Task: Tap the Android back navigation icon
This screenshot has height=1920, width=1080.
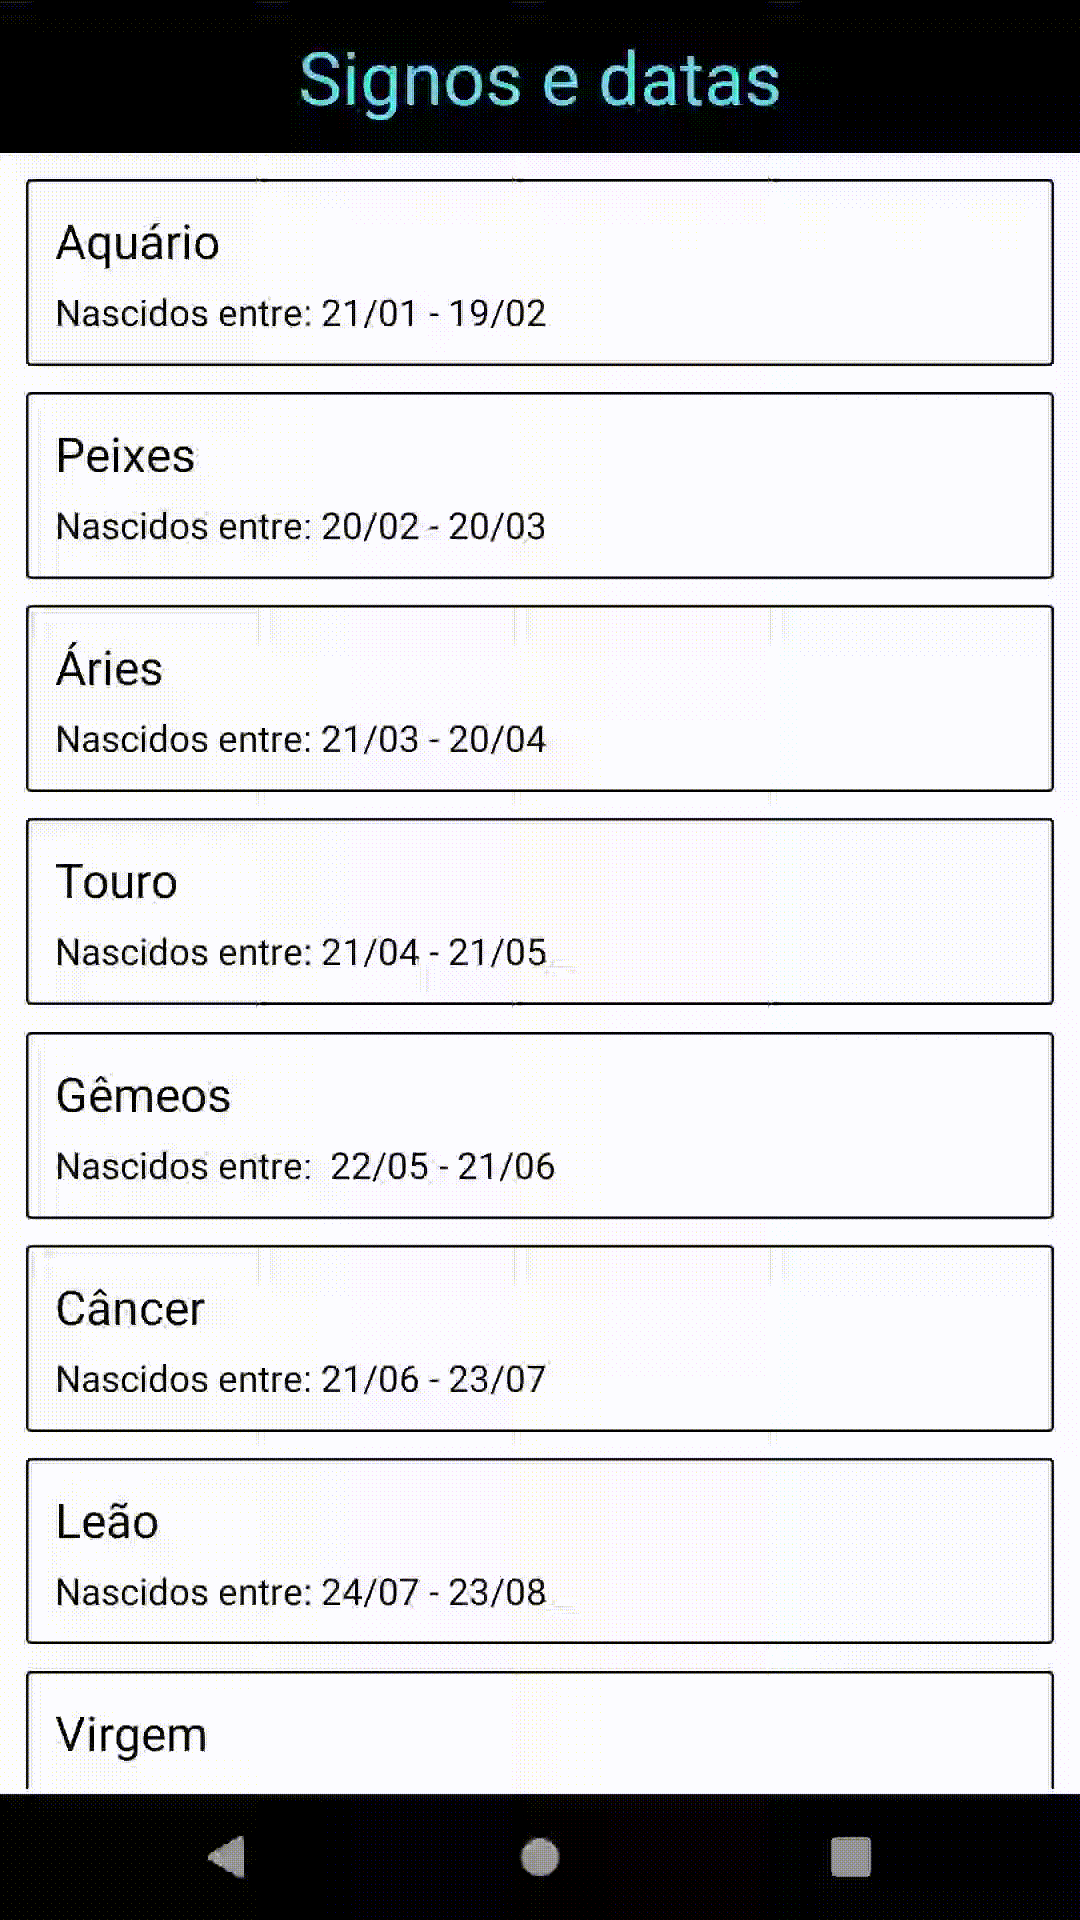Action: pos(228,1857)
